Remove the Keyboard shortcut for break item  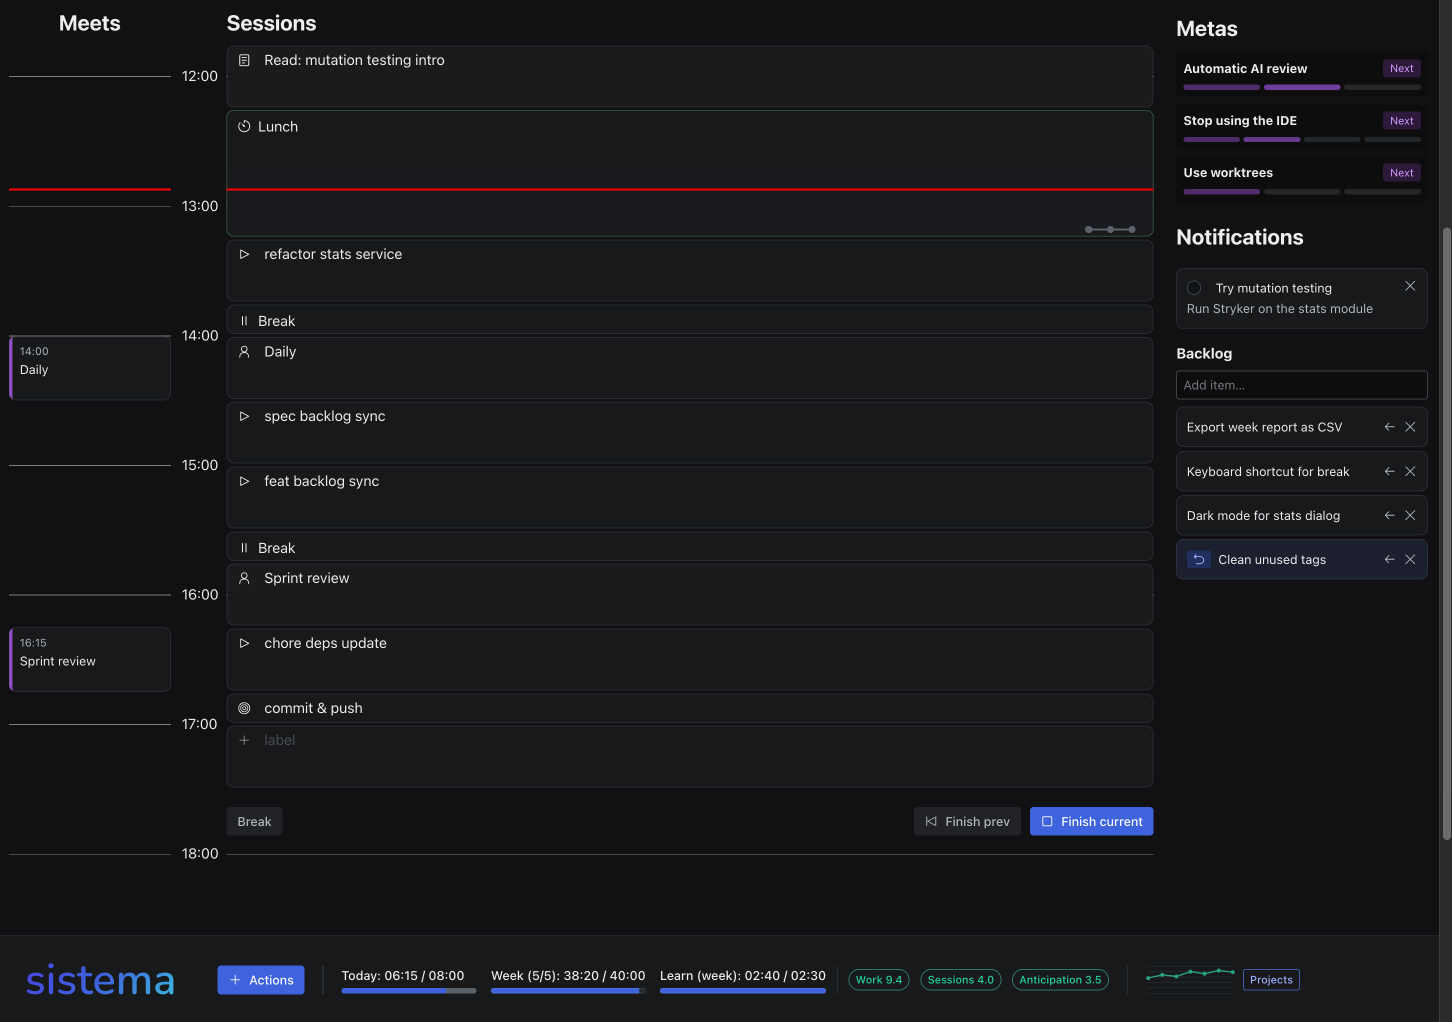click(x=1410, y=472)
